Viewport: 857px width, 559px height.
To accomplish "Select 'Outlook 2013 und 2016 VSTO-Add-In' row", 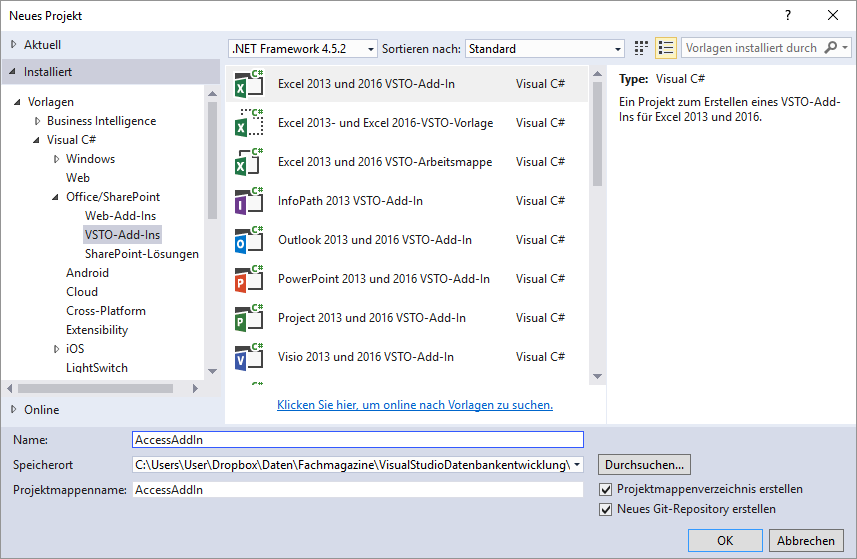I will tap(407, 240).
